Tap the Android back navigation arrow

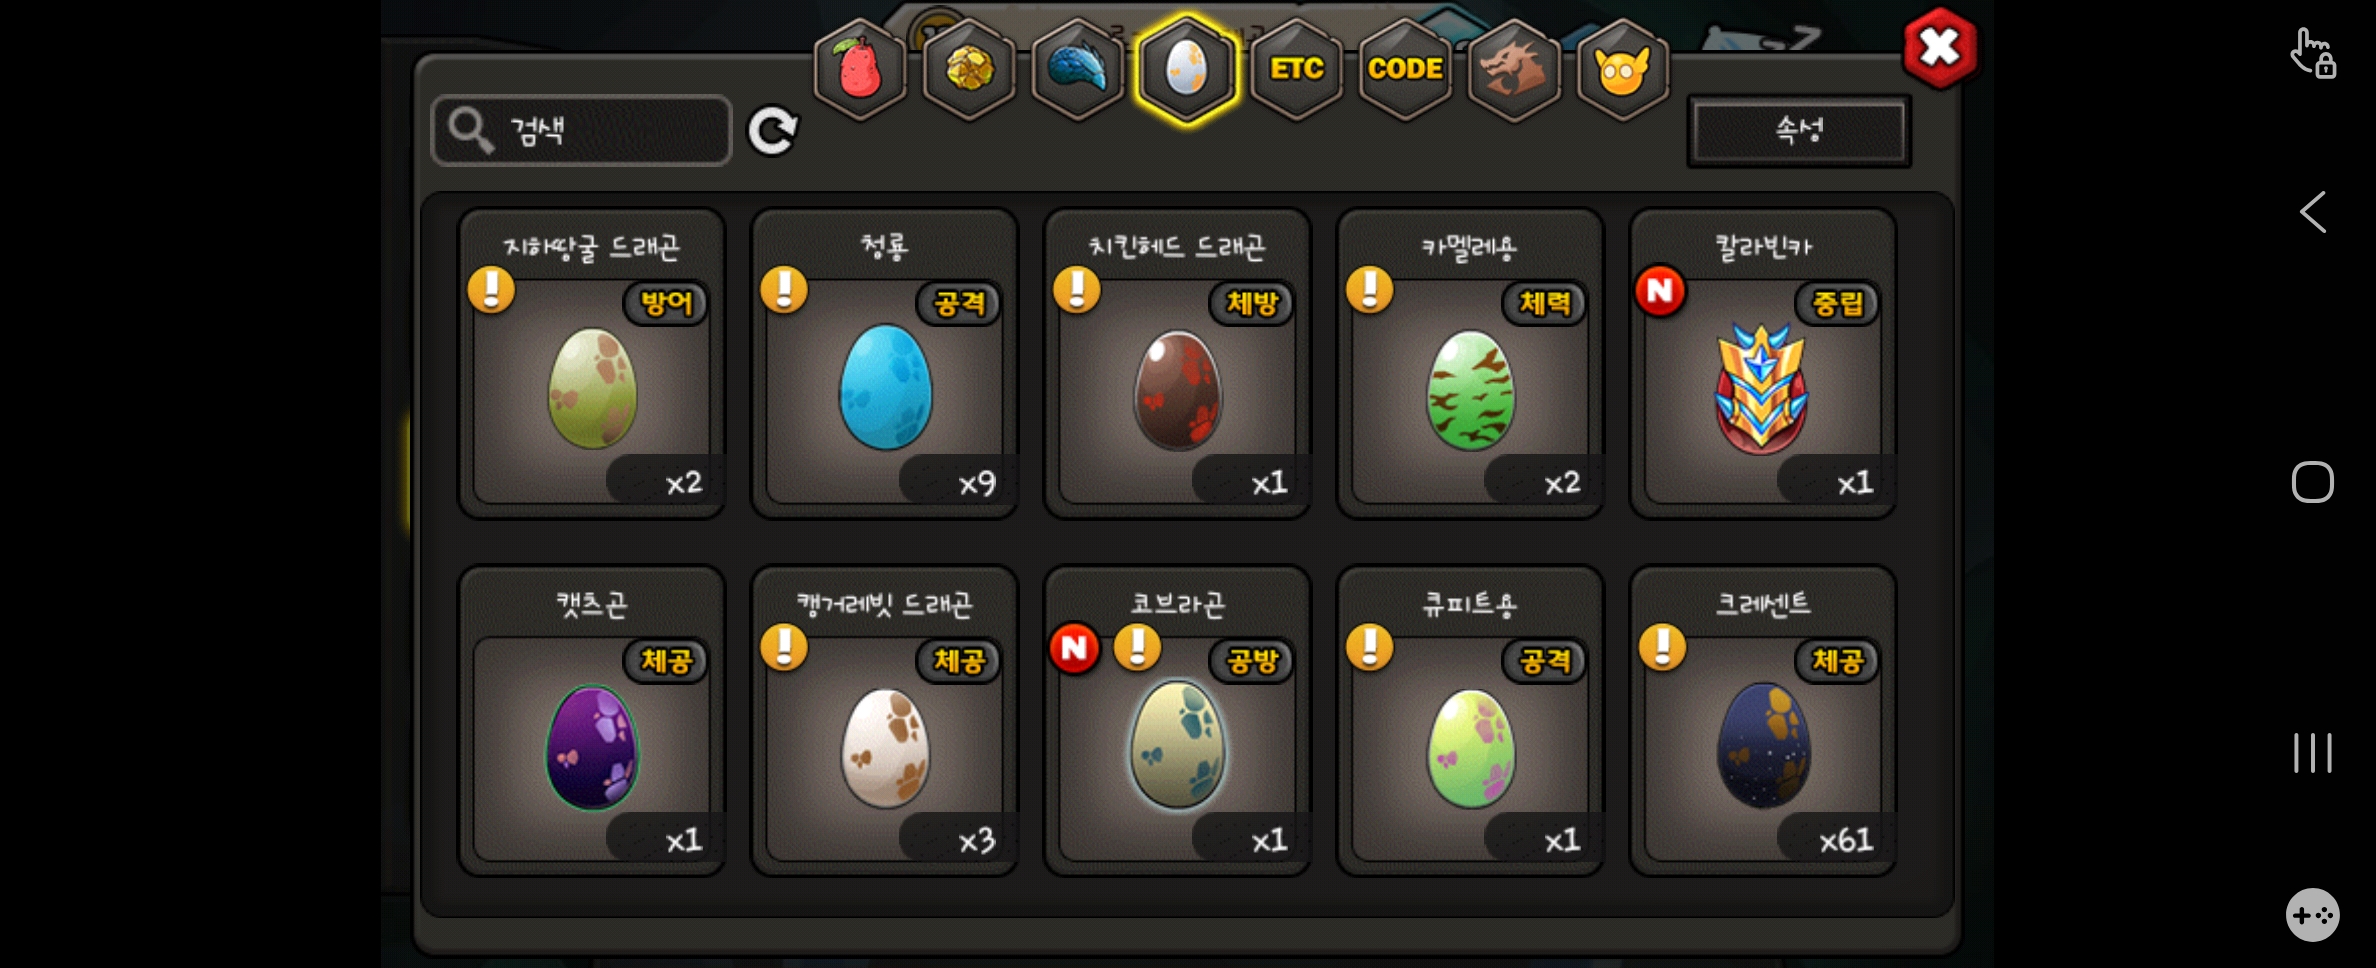(x=2313, y=212)
